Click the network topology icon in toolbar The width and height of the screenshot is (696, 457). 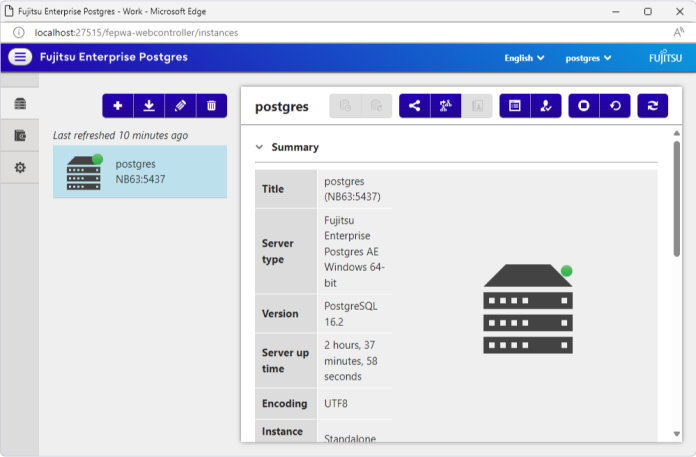445,106
